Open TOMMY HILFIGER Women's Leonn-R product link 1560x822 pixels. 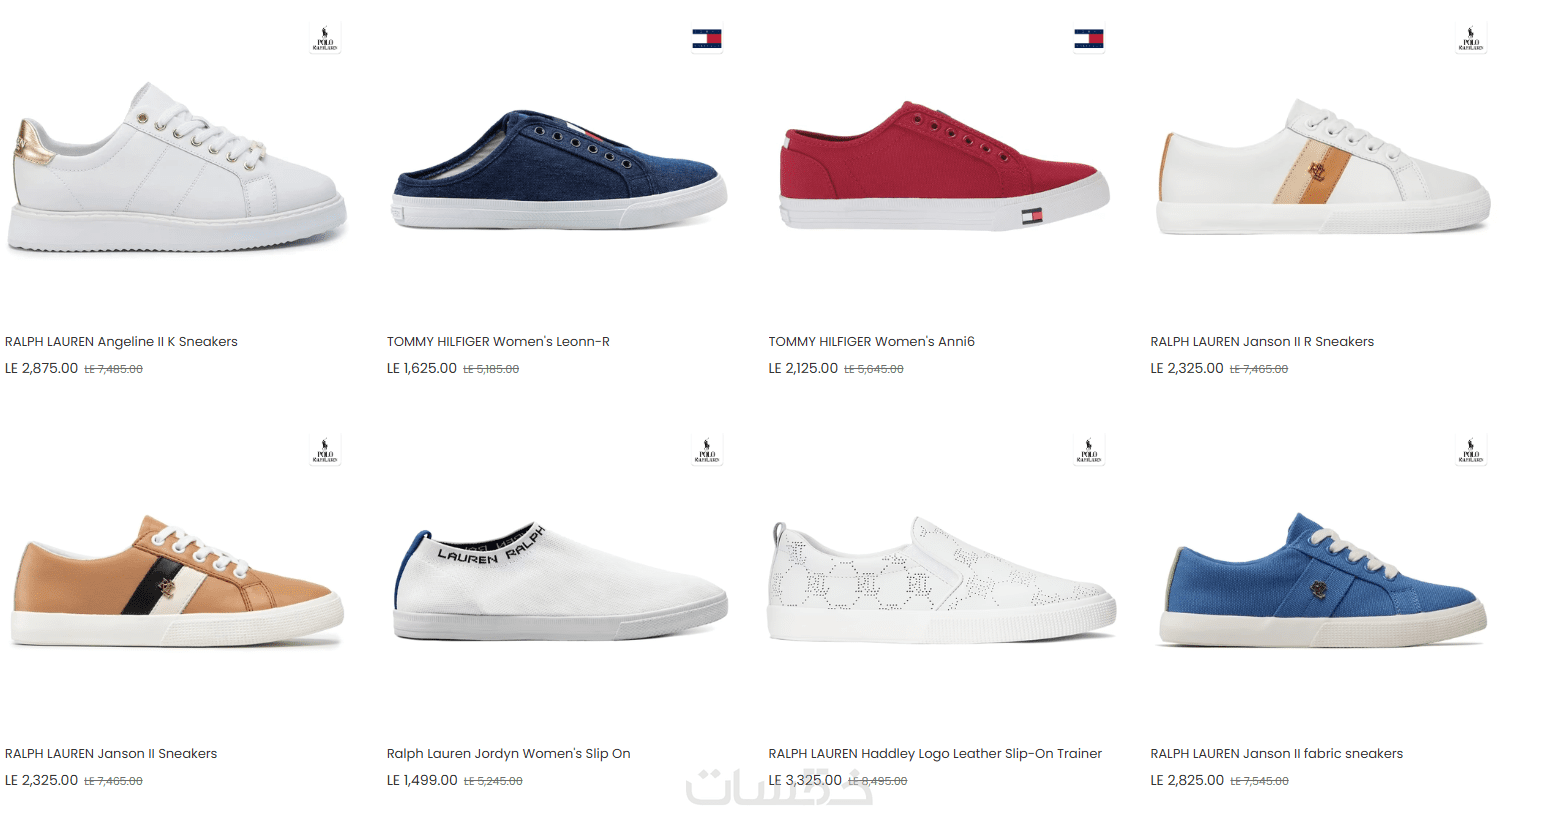[498, 342]
